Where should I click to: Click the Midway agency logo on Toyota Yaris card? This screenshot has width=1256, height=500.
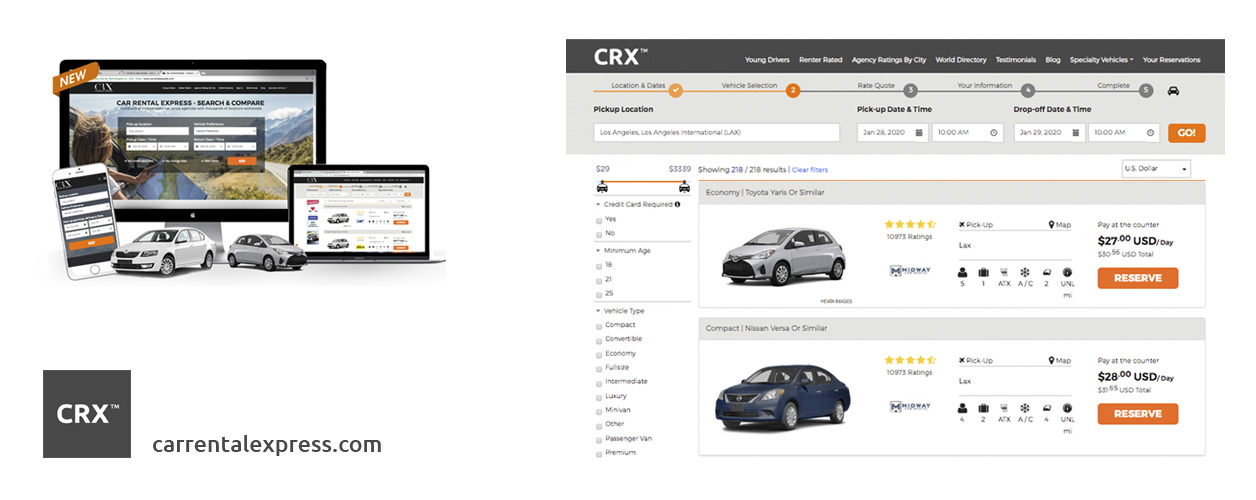(x=910, y=271)
